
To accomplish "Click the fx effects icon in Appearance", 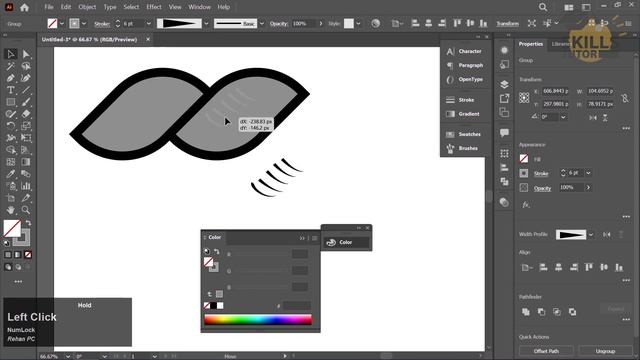I will pos(526,205).
